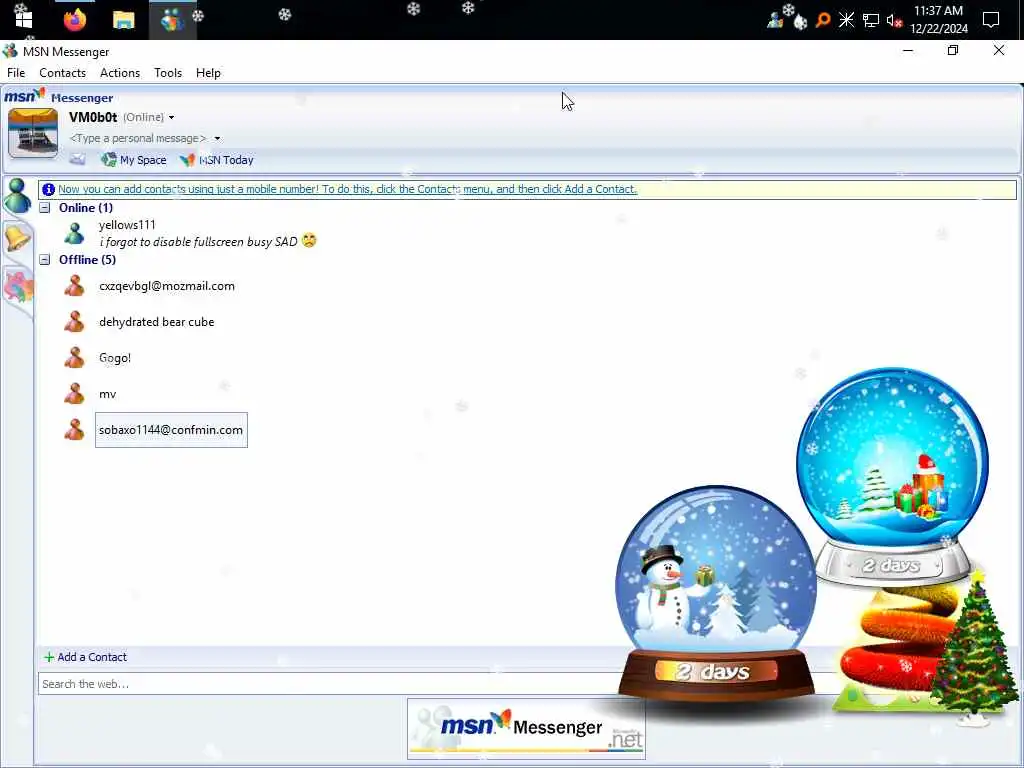Click the muted volume tray icon

point(894,20)
